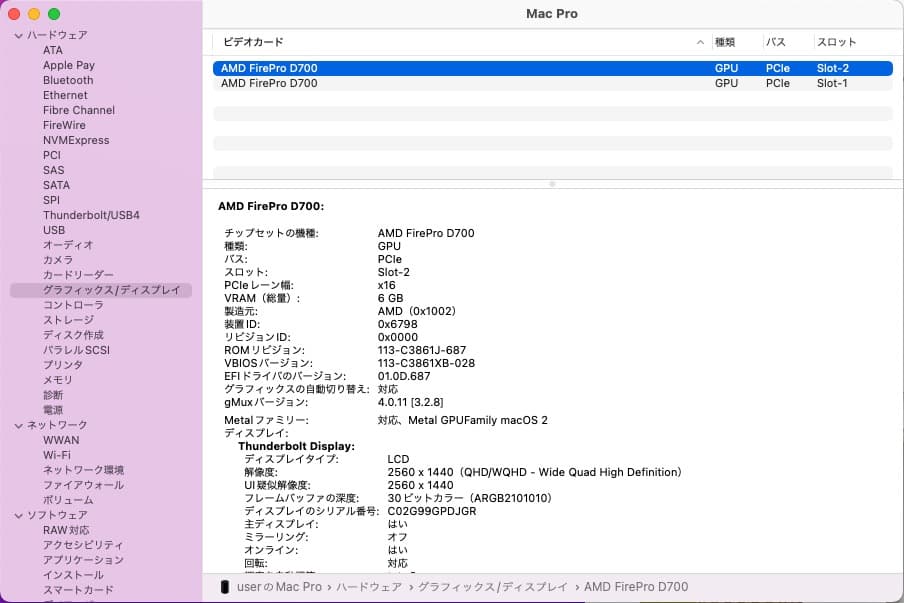Image resolution: width=904 pixels, height=603 pixels.
Task: Collapse the ソフトウェア sidebar section
Action: [x=18, y=515]
